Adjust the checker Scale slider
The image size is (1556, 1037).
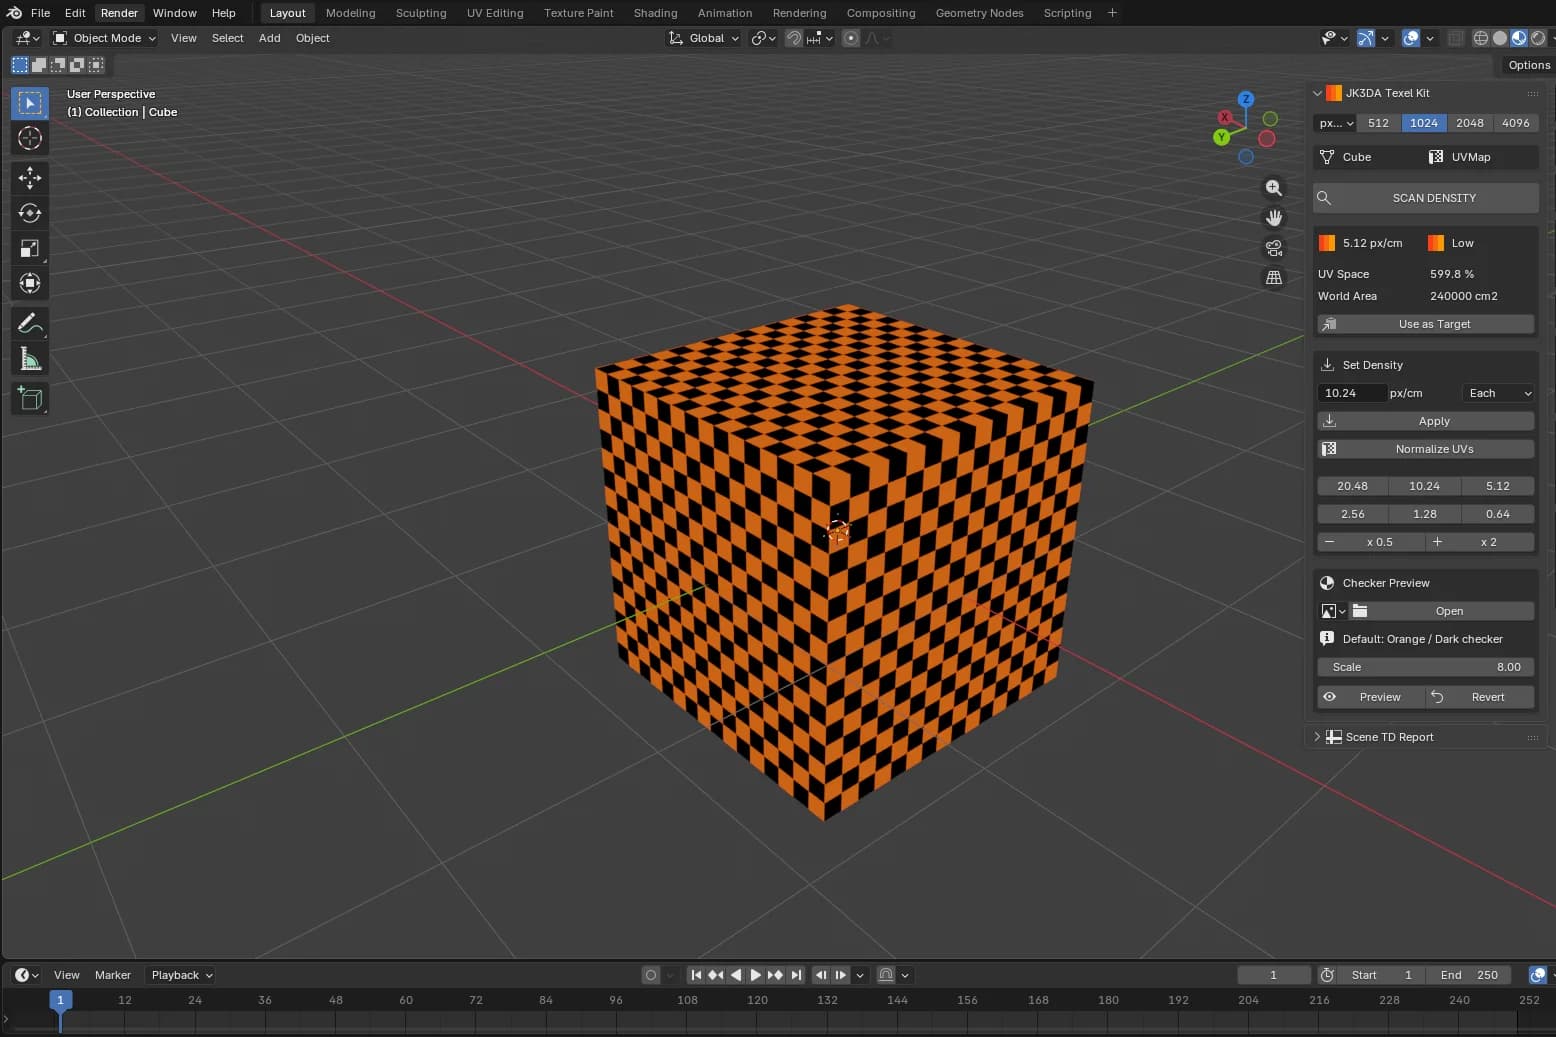pyautogui.click(x=1426, y=667)
